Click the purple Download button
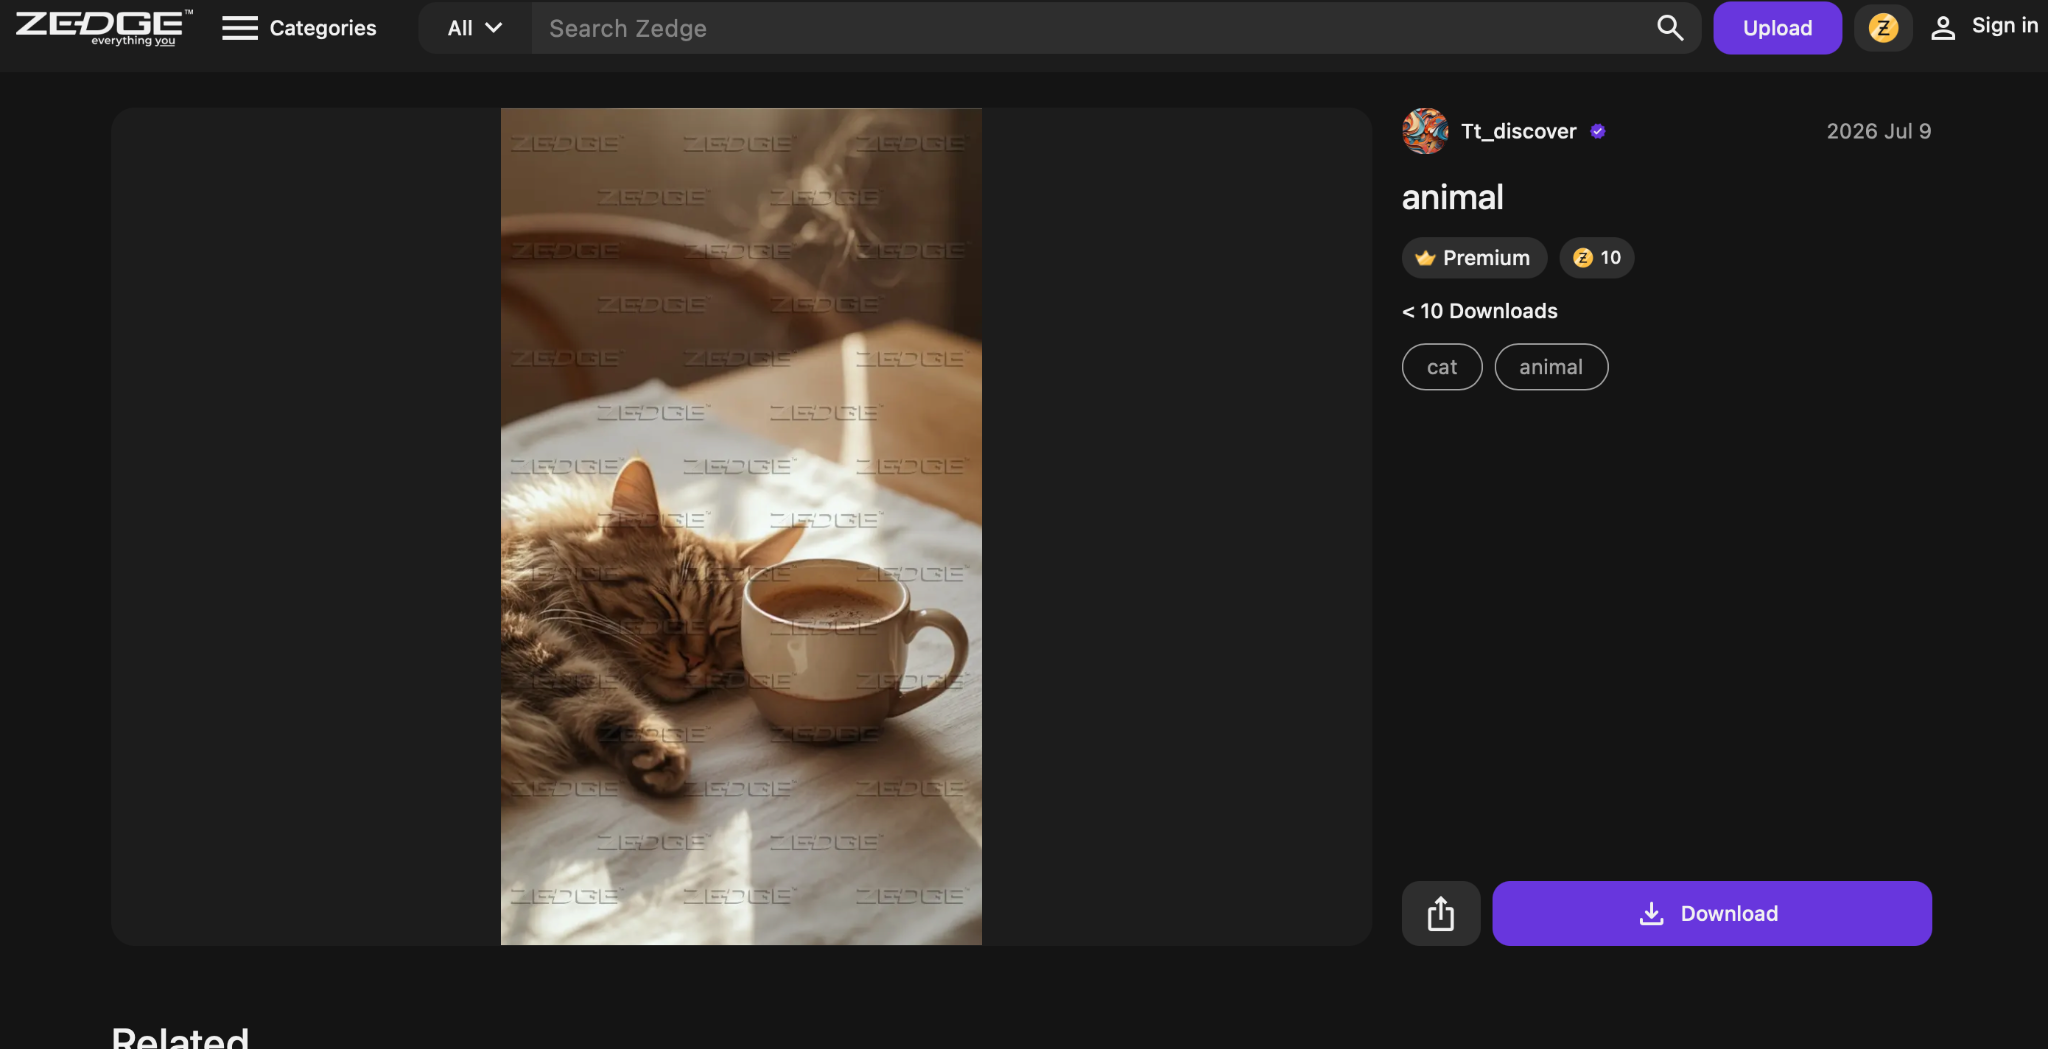This screenshot has height=1049, width=2048. 1712,913
